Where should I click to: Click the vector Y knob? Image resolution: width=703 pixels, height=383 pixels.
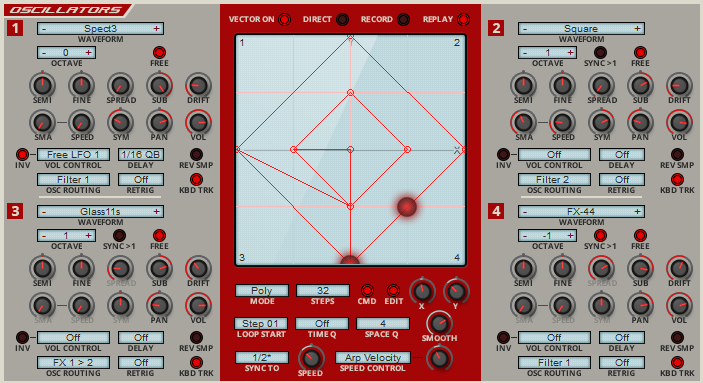(456, 291)
